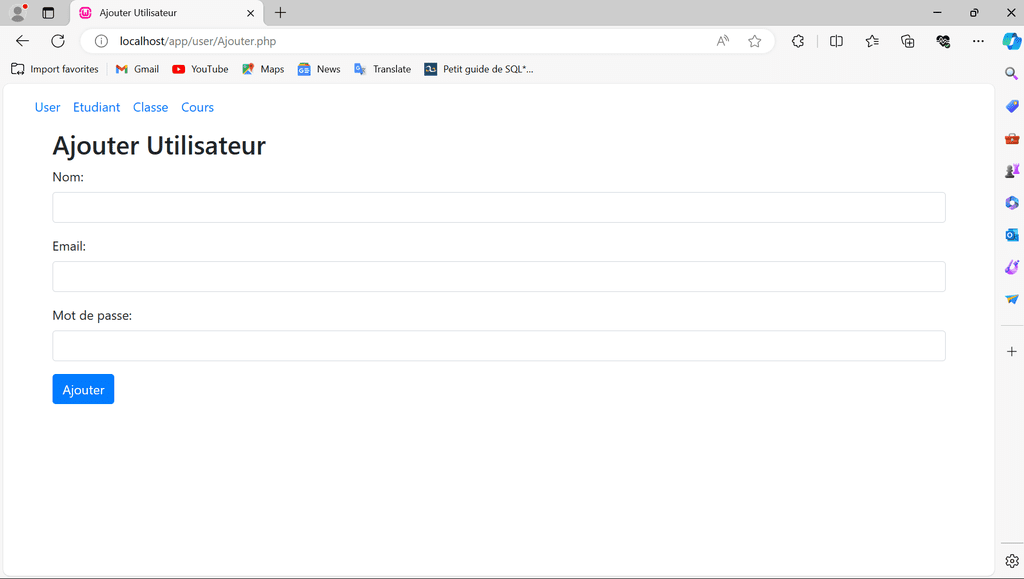Open the purple Designer sidebar icon
1024x579 pixels.
coord(1012,267)
